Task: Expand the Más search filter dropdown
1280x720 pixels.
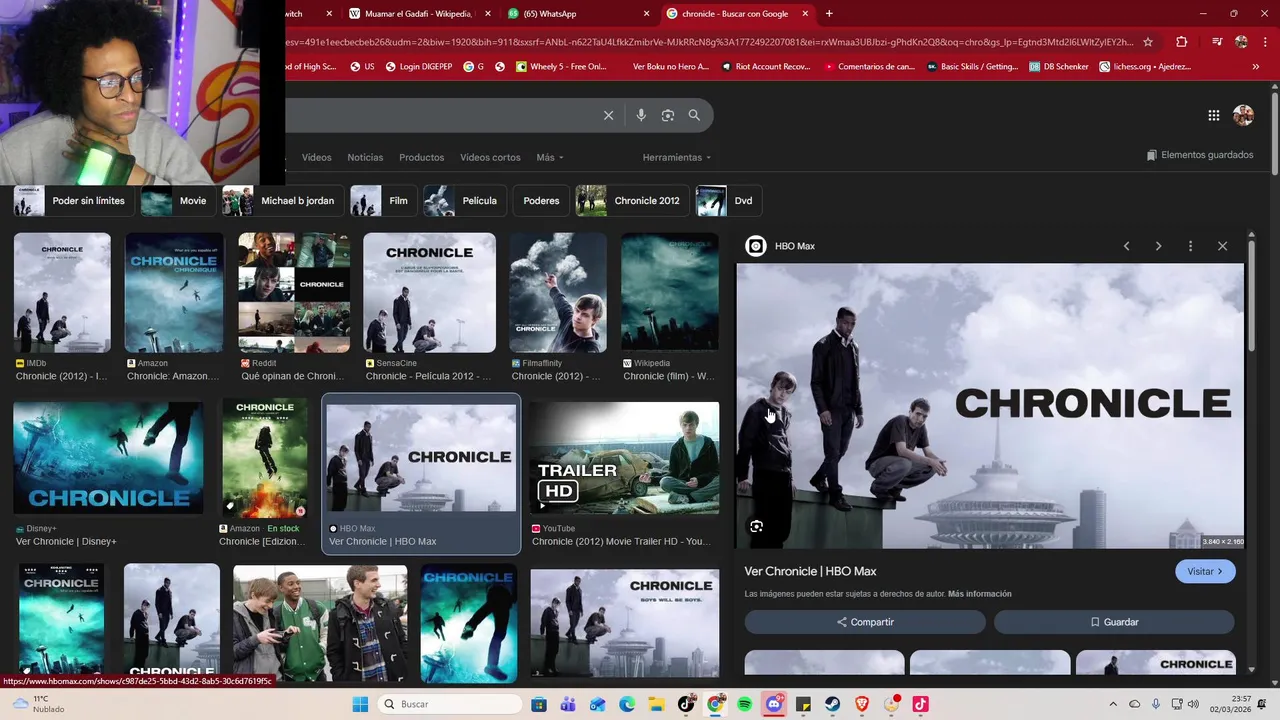Action: pyautogui.click(x=549, y=157)
